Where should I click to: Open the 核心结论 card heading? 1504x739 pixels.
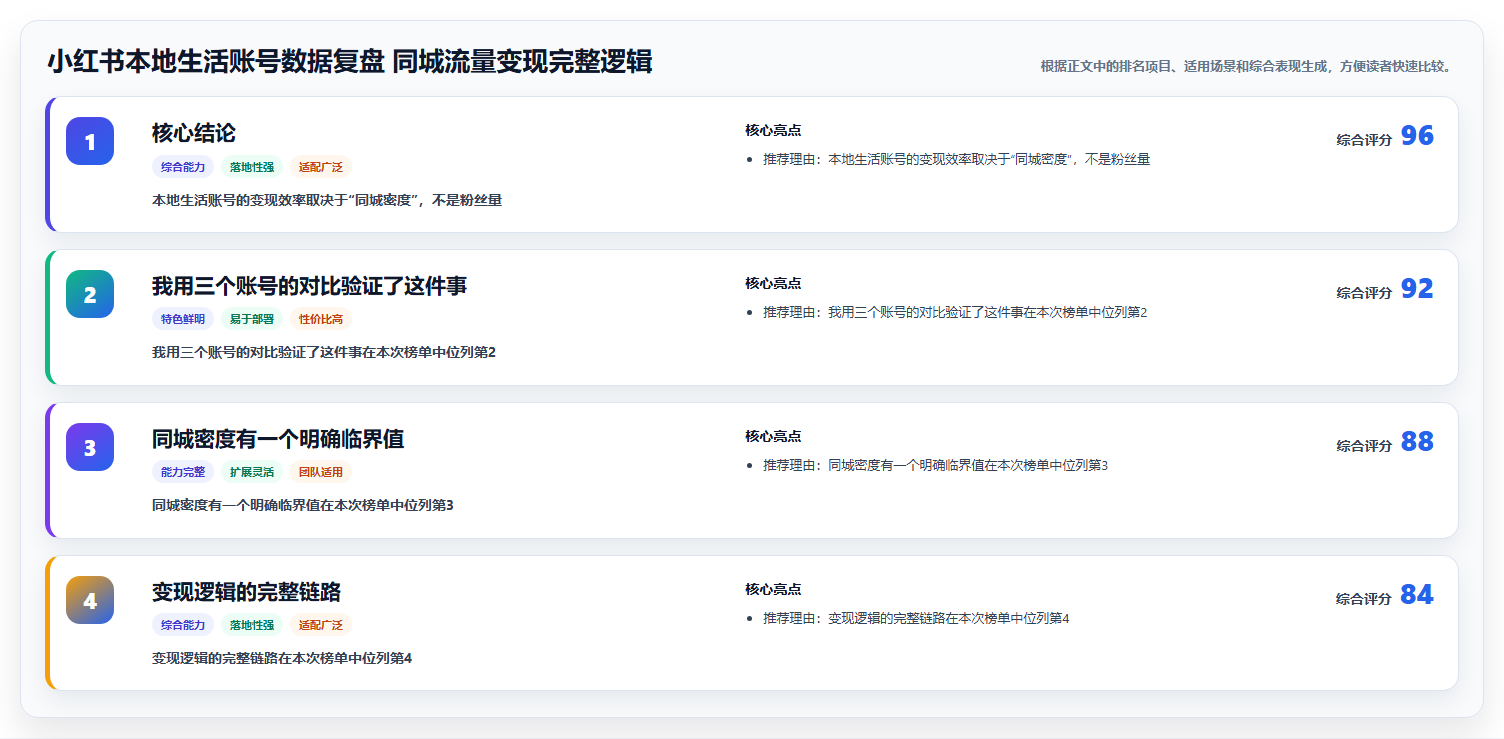click(x=194, y=133)
